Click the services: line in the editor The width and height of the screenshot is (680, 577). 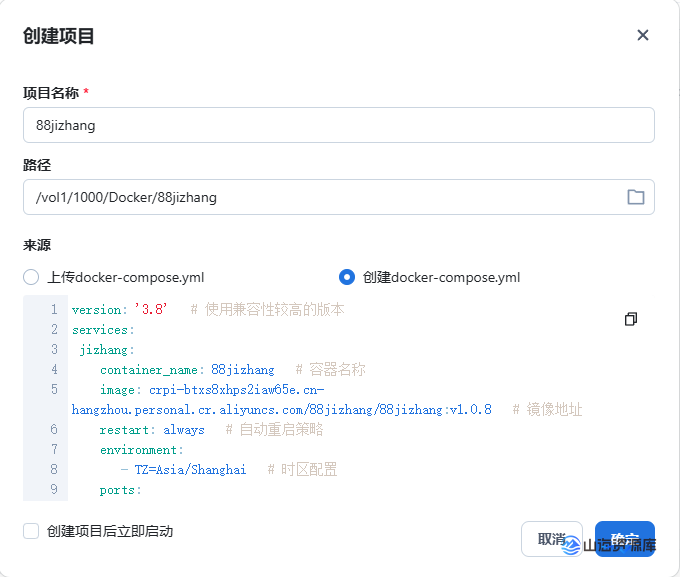[x=102, y=330]
